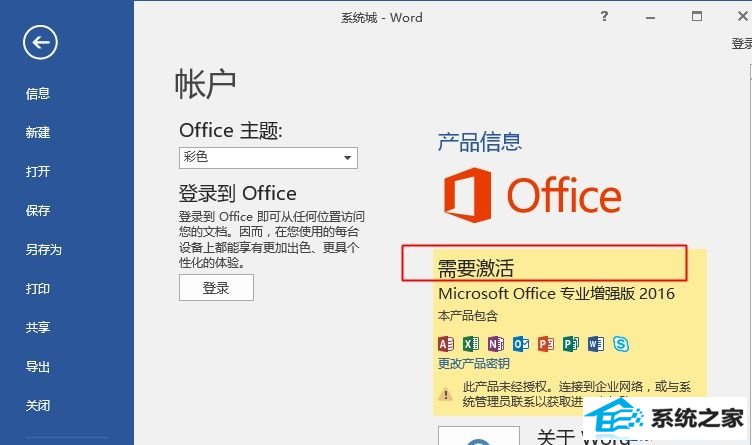
Task: Click the 更改产品密钥 link
Action: pyautogui.click(x=473, y=363)
